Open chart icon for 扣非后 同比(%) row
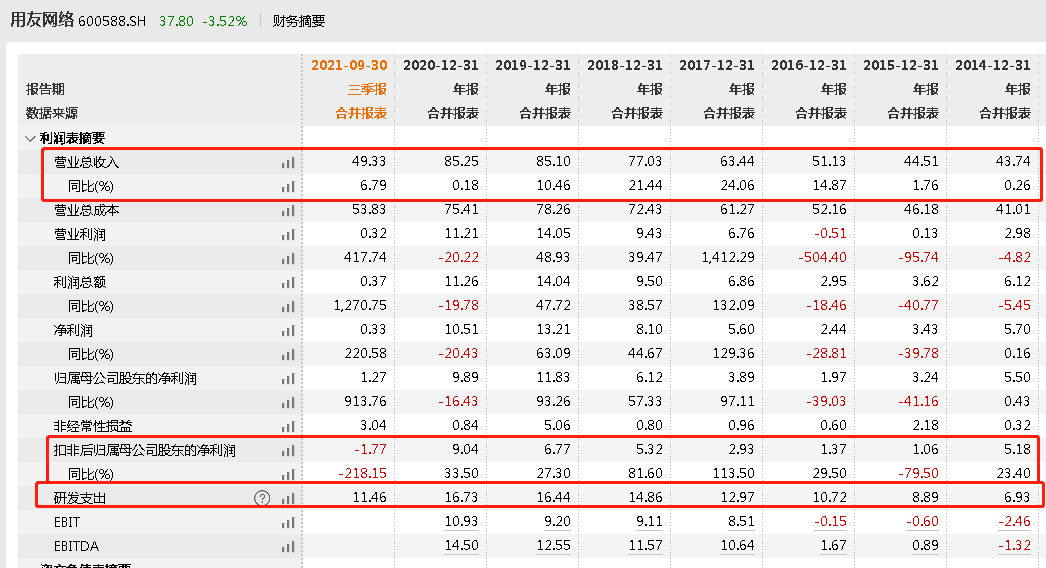1046x568 pixels. click(x=288, y=475)
